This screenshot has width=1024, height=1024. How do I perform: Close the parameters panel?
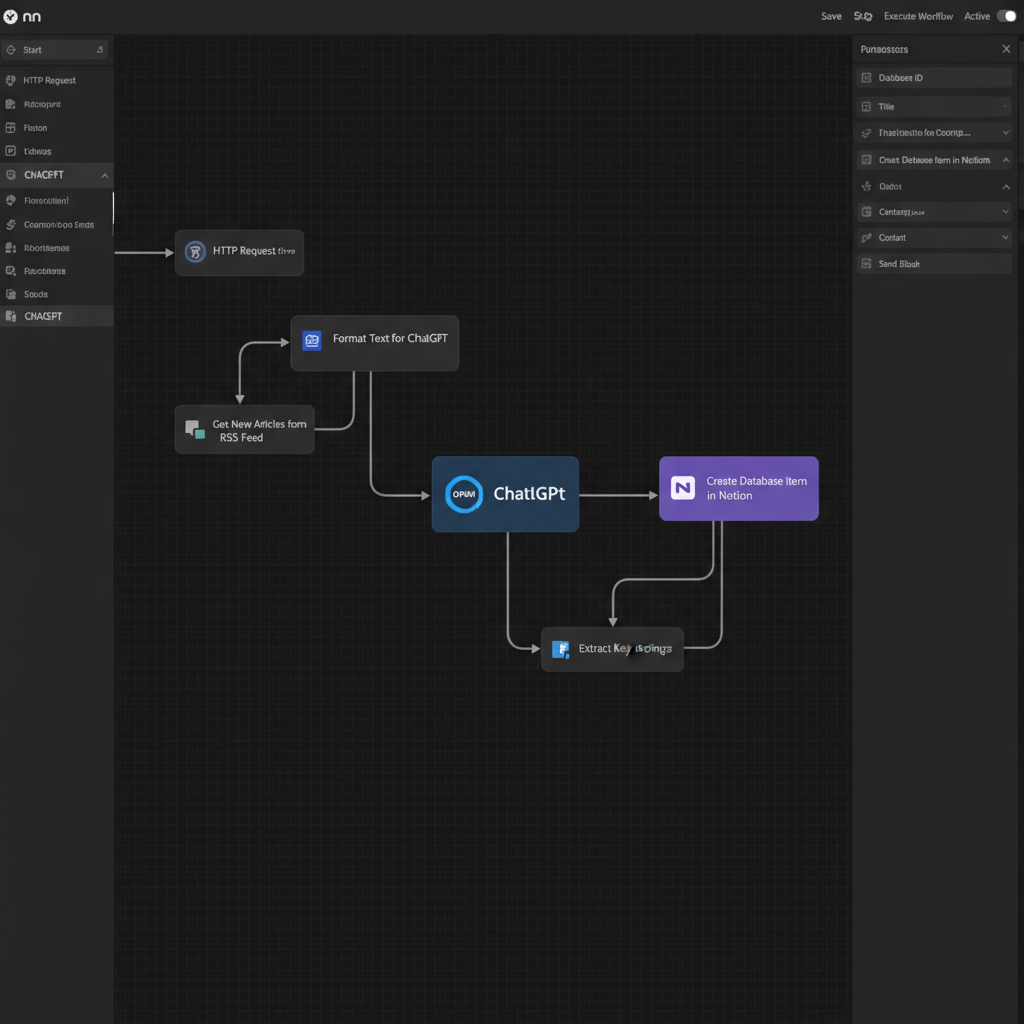click(x=1006, y=49)
